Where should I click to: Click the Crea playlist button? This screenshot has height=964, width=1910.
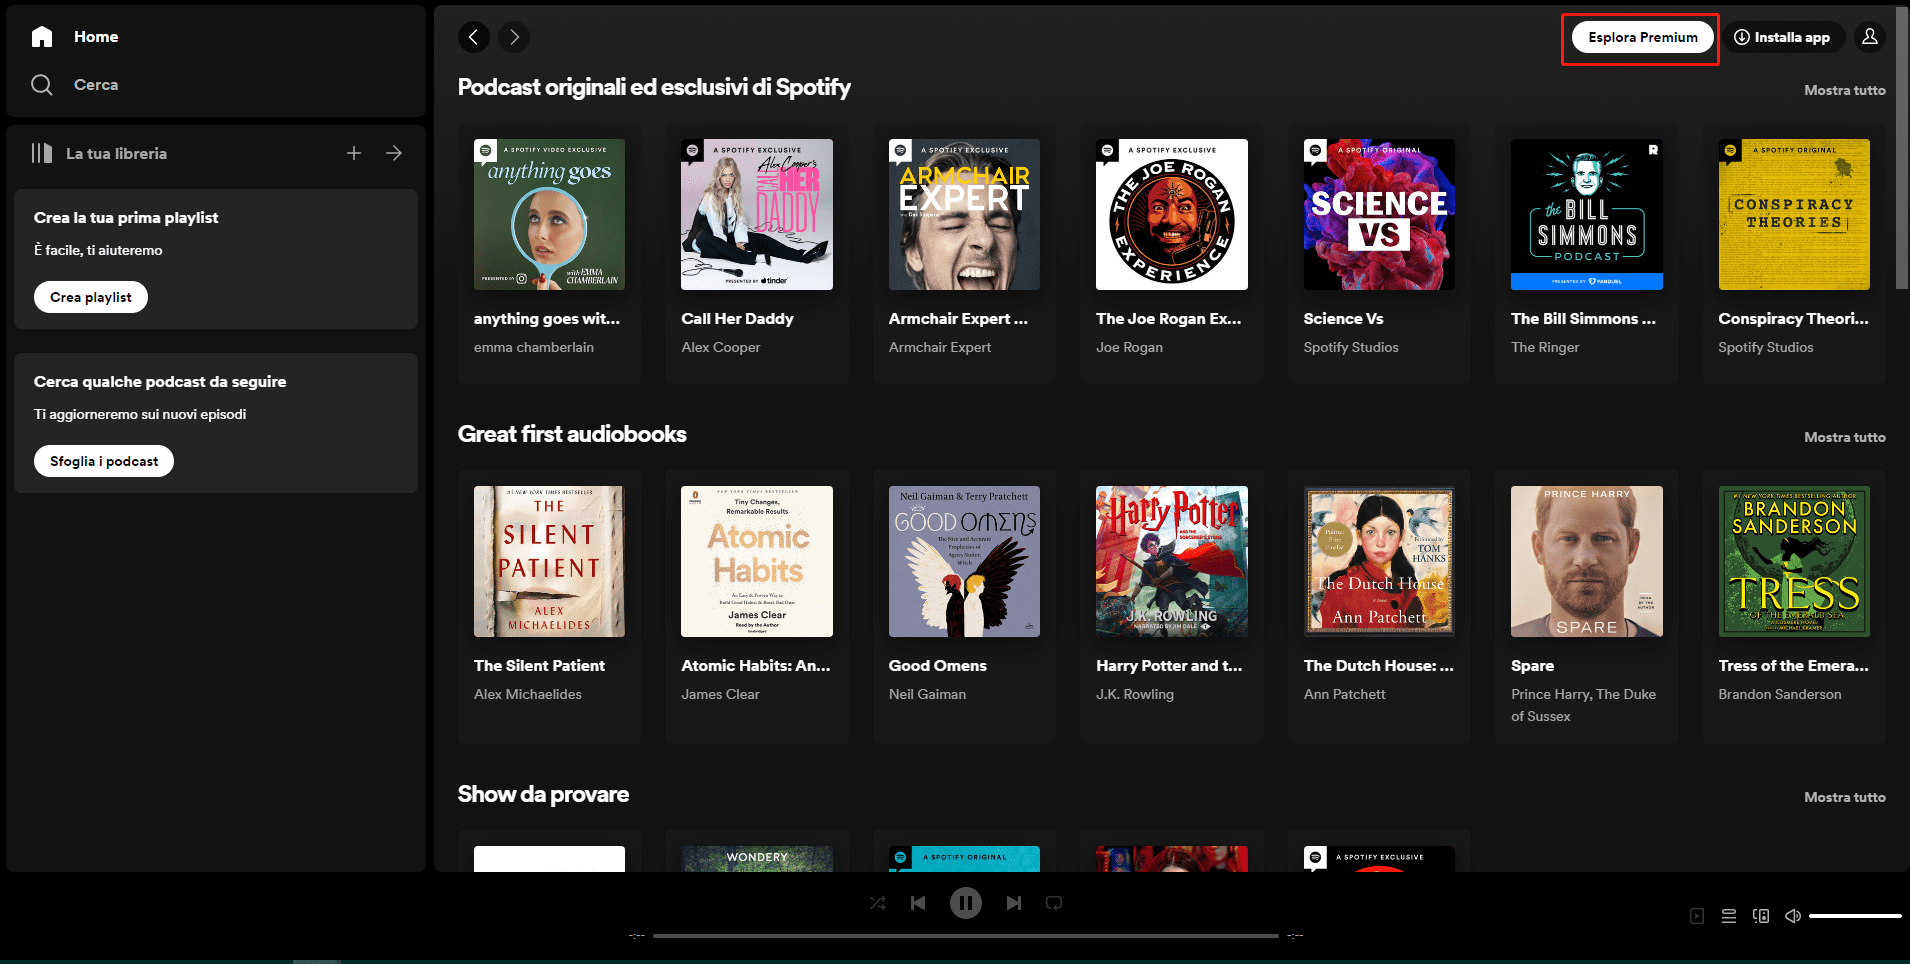point(91,297)
